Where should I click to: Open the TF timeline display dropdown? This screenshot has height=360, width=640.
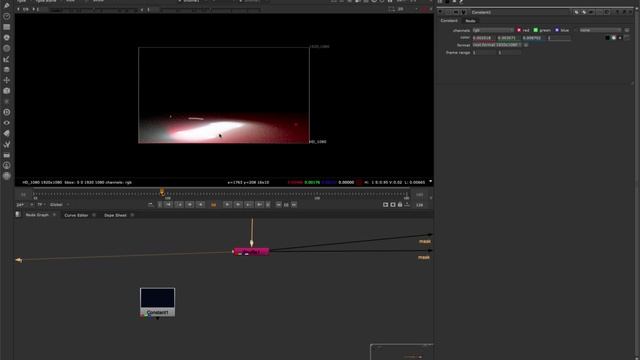[x=41, y=204]
